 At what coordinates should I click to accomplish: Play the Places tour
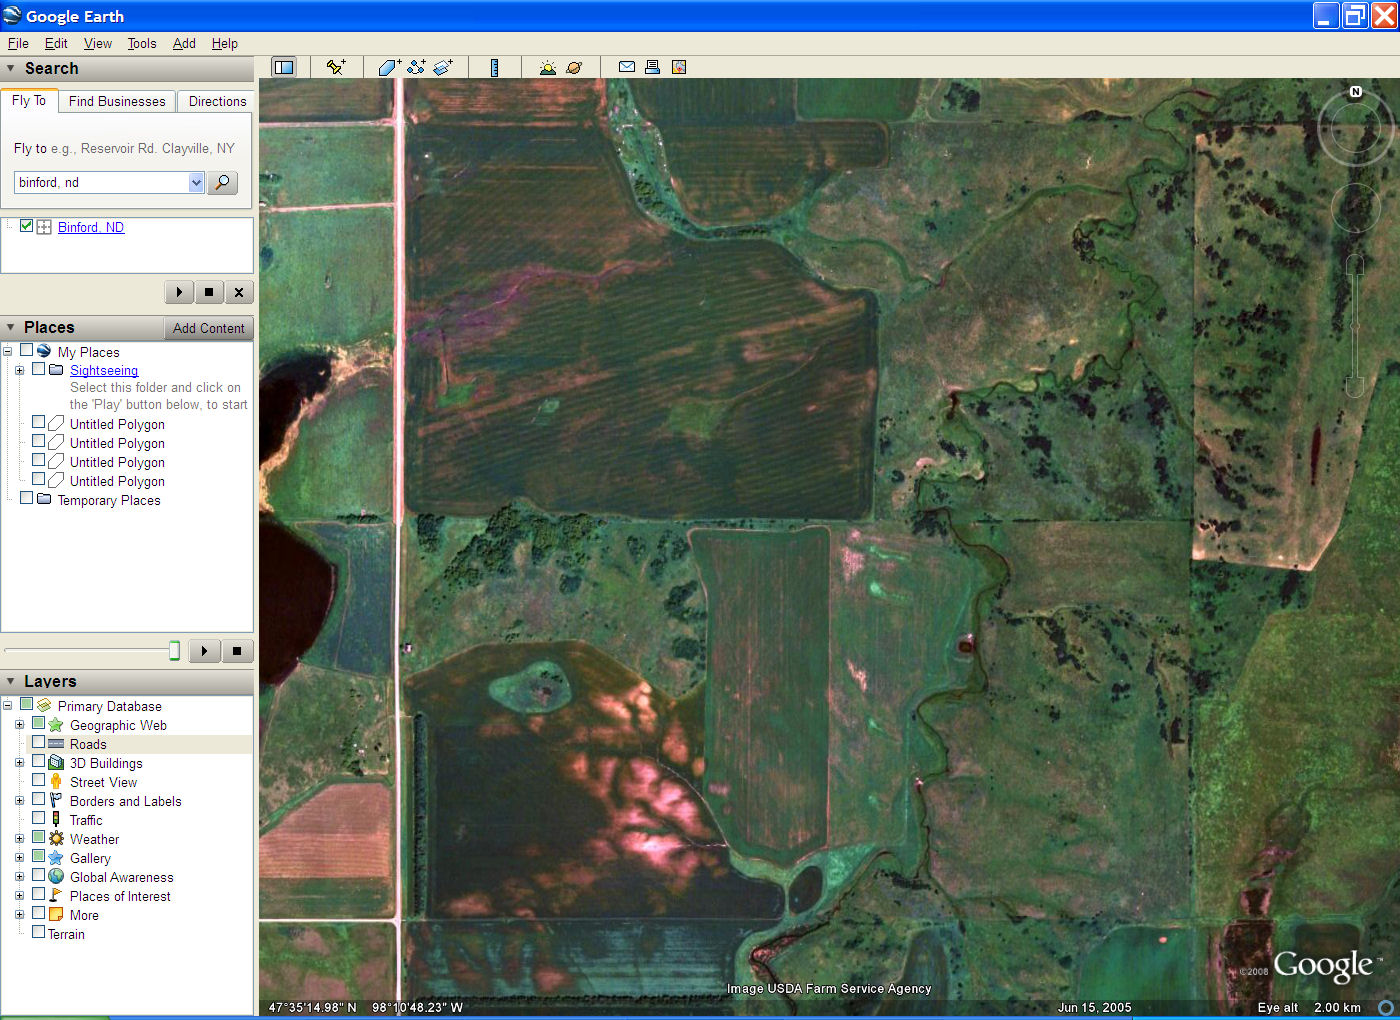pyautogui.click(x=204, y=651)
